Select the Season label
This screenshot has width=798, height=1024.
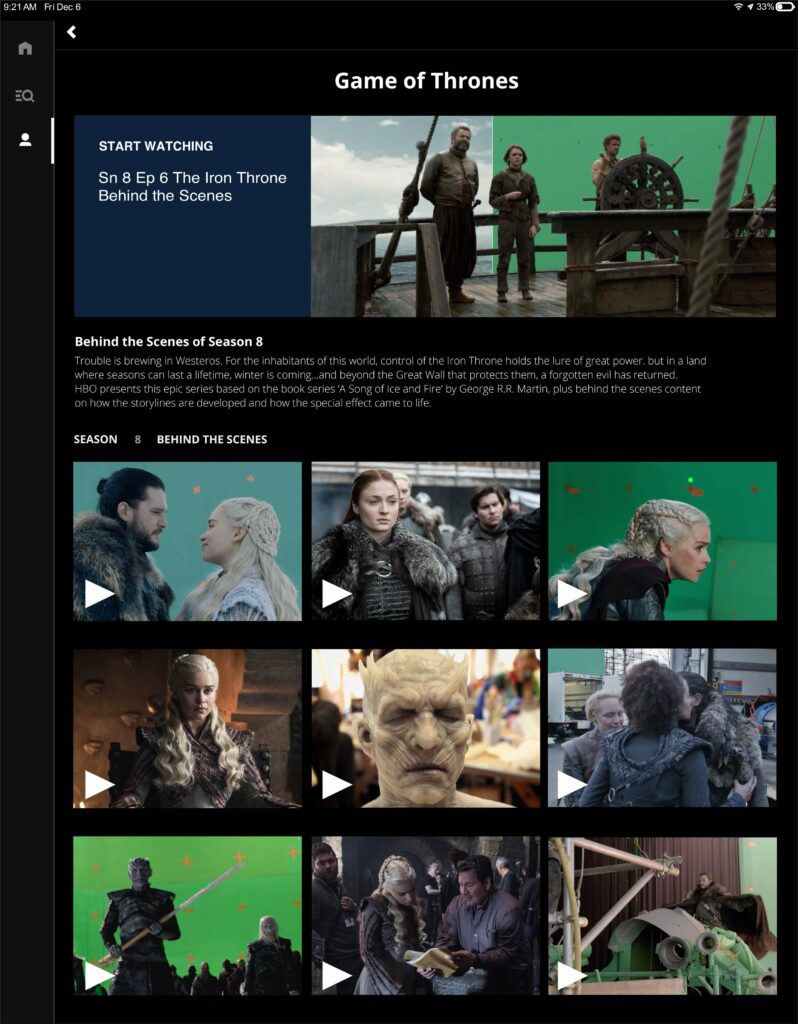95,440
